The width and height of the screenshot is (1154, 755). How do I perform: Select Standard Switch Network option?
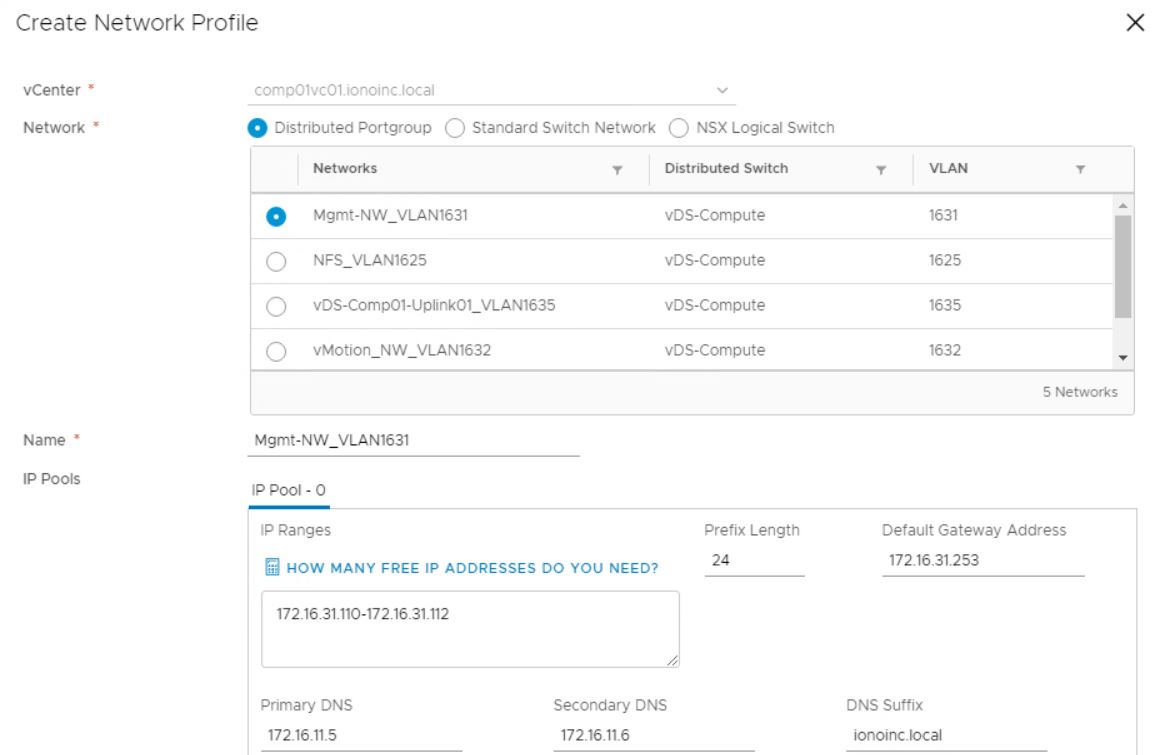pyautogui.click(x=453, y=128)
